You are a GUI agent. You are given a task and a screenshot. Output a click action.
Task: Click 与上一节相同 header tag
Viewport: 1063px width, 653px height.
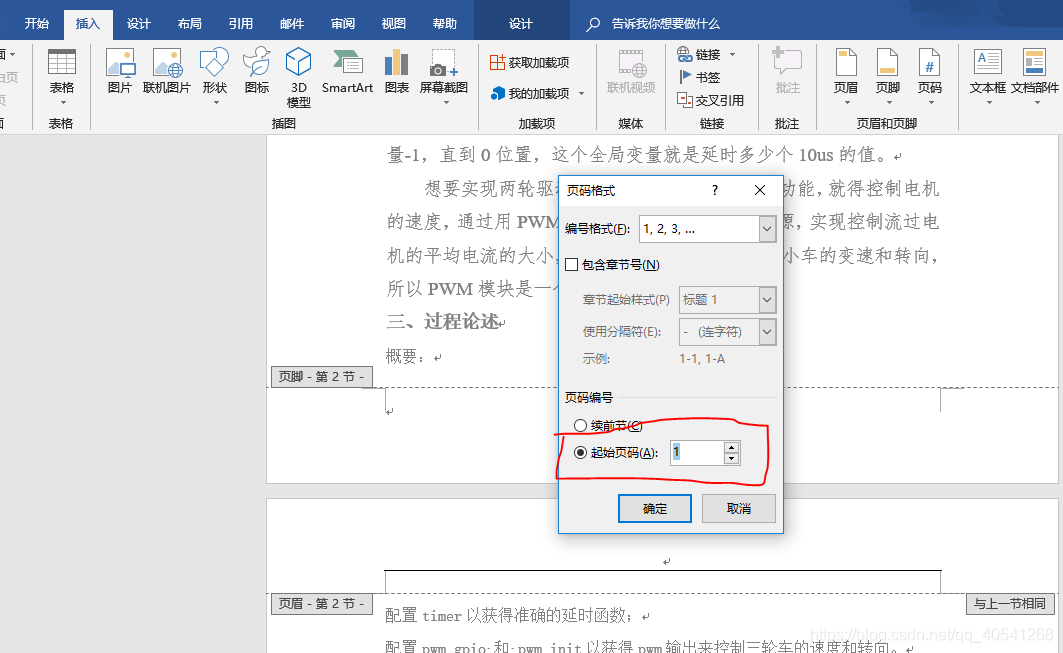[x=1009, y=603]
